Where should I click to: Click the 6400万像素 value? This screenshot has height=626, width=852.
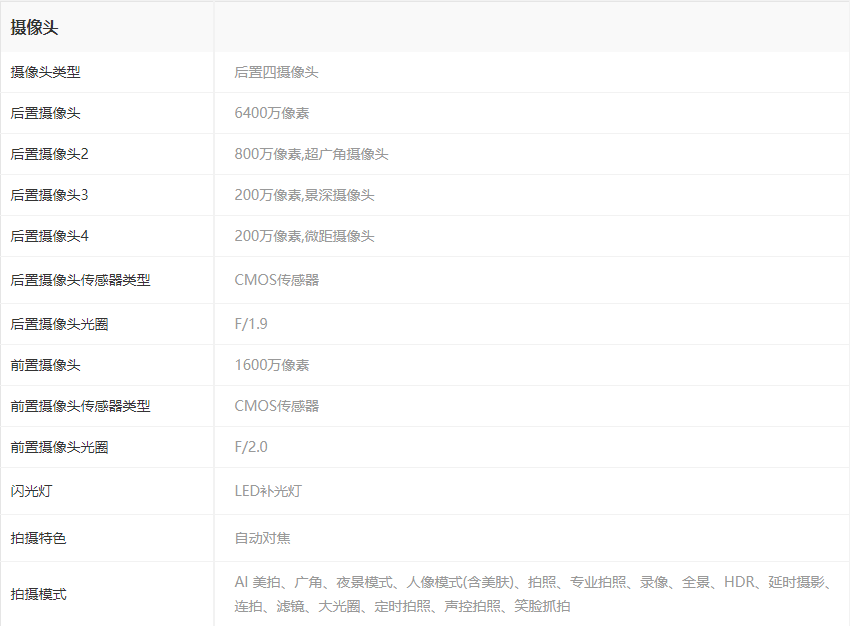click(272, 113)
